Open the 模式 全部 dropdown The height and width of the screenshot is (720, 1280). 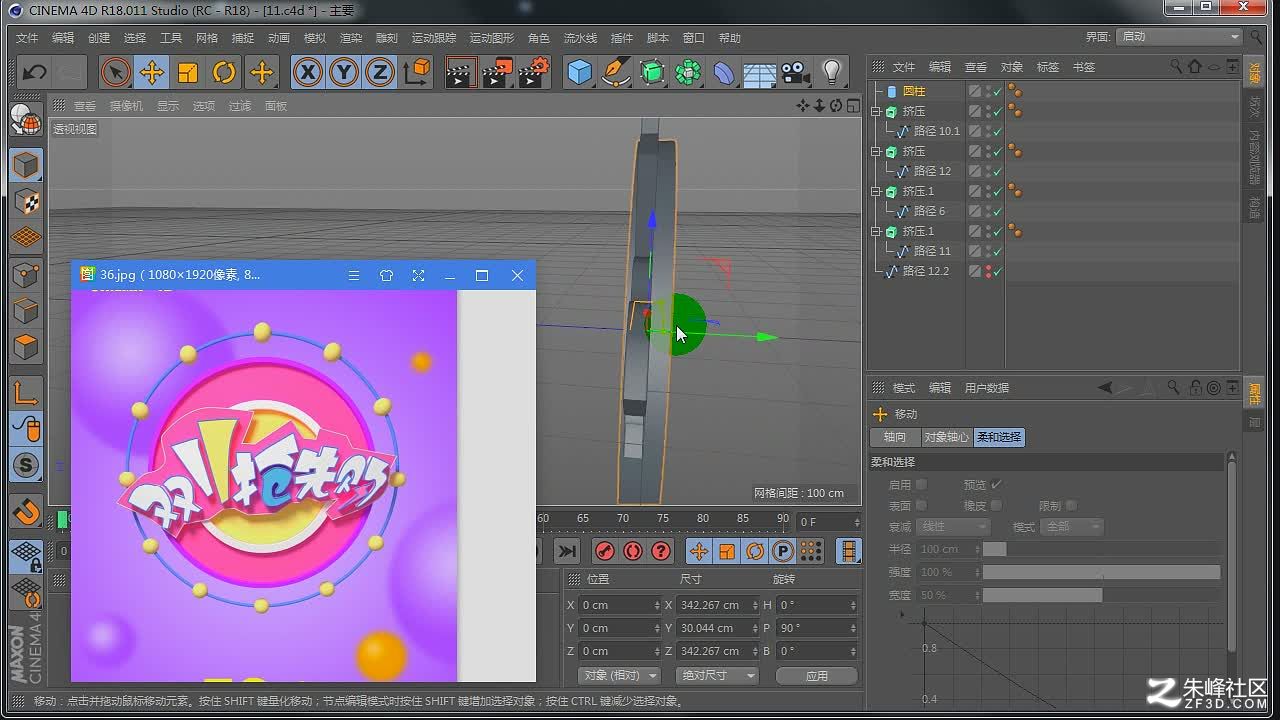pos(1072,527)
